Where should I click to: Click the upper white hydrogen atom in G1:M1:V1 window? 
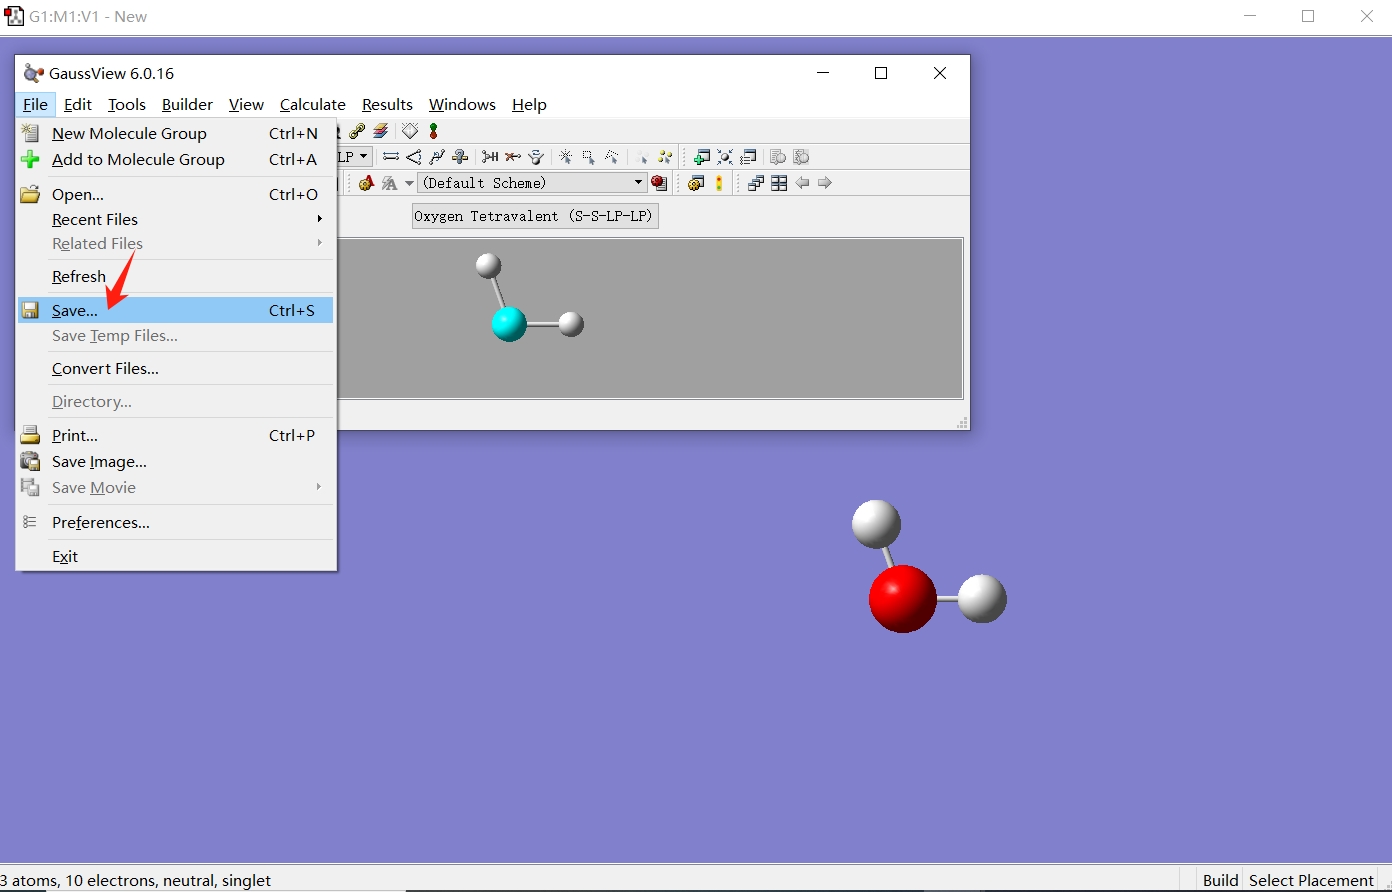click(876, 524)
